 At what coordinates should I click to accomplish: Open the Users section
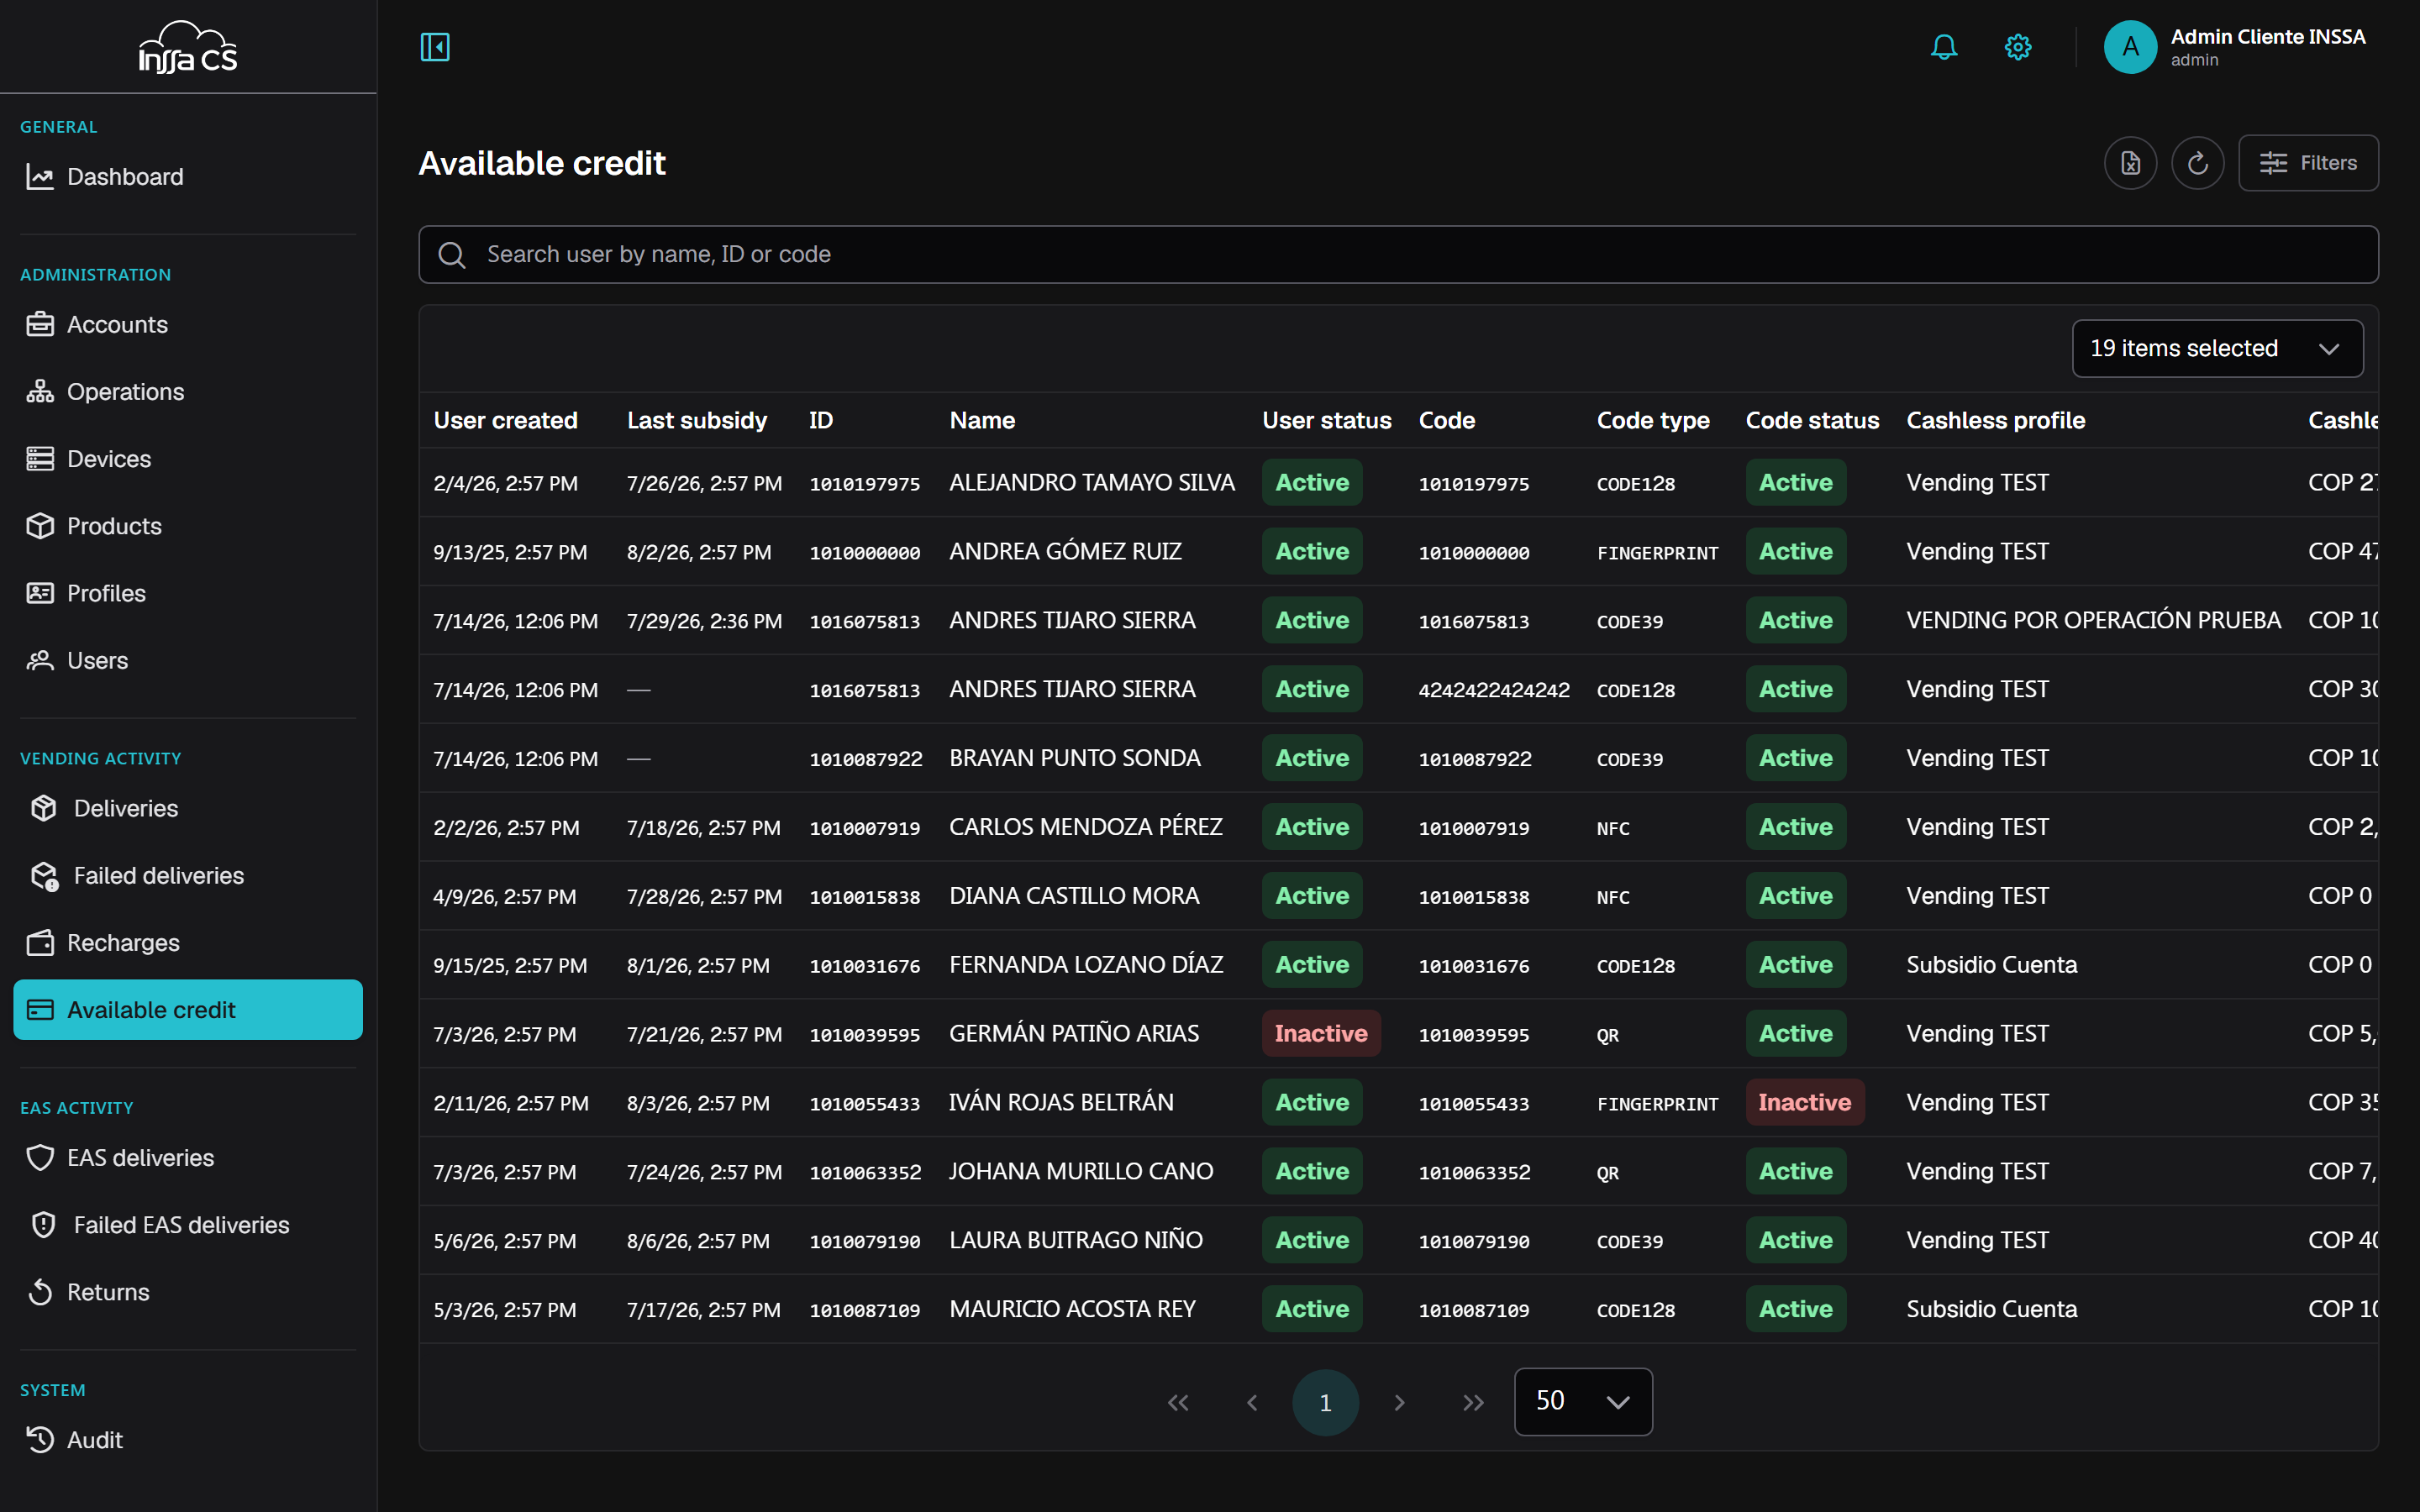pos(188,660)
